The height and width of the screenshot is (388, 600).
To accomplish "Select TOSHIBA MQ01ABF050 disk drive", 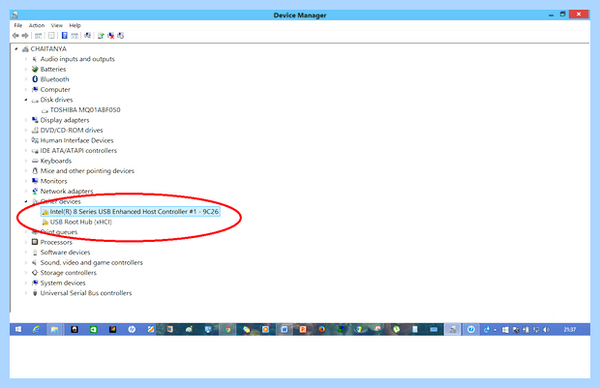I will coord(85,110).
